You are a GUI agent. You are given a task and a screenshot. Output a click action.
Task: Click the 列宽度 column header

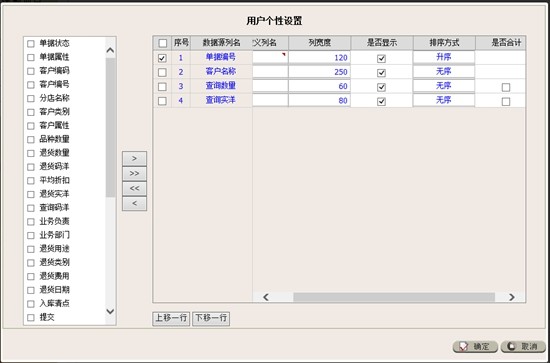pos(320,43)
